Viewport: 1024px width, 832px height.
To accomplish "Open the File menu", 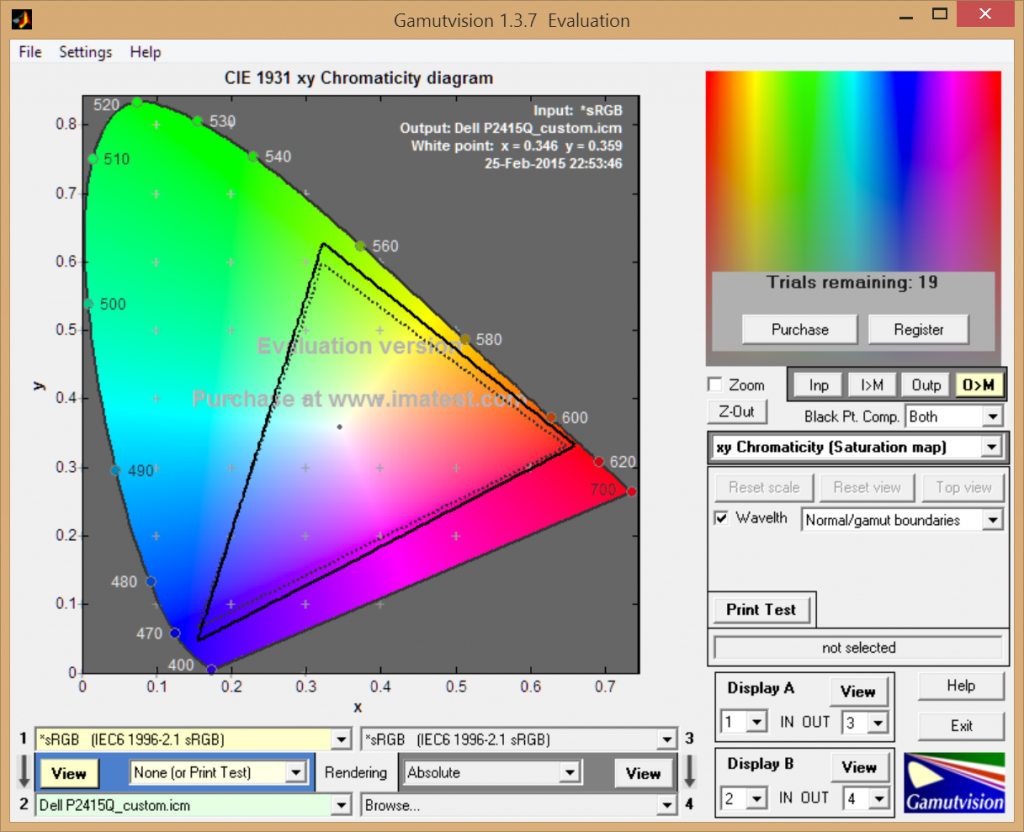I will pyautogui.click(x=30, y=52).
